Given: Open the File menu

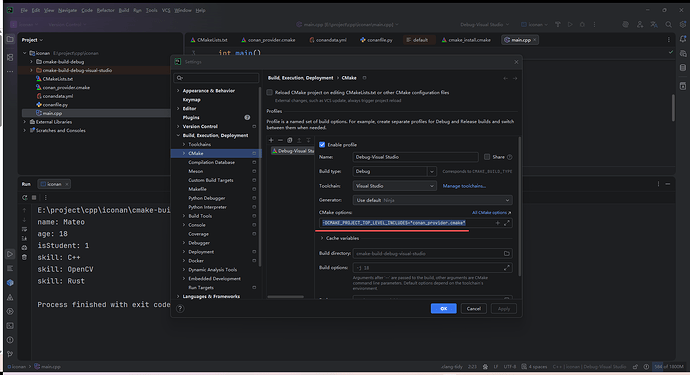Looking at the screenshot, I should tap(24, 10).
